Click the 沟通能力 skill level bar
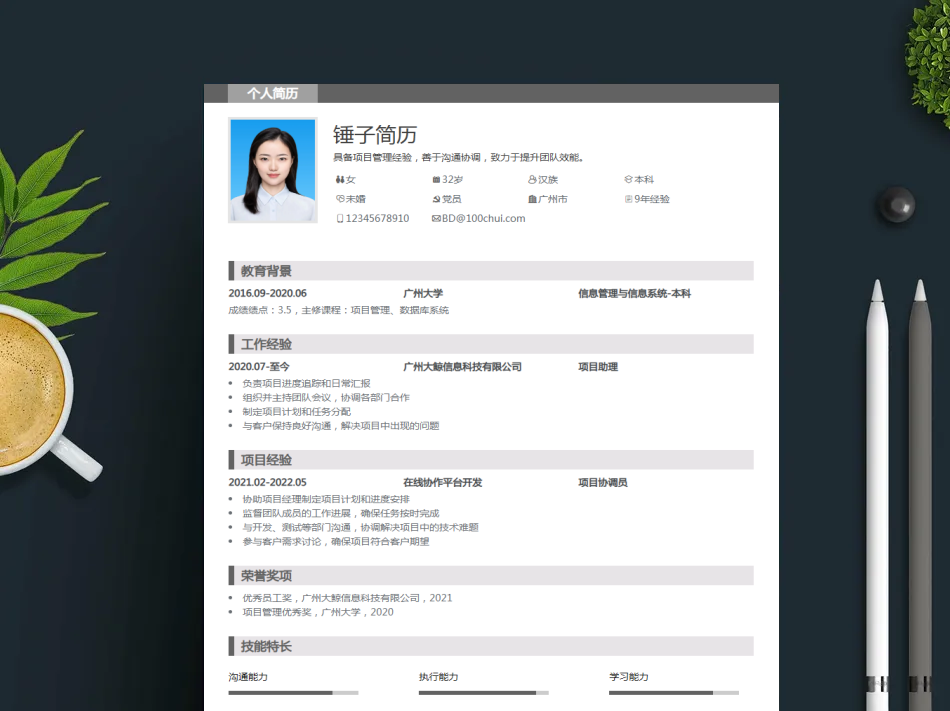 pos(293,692)
